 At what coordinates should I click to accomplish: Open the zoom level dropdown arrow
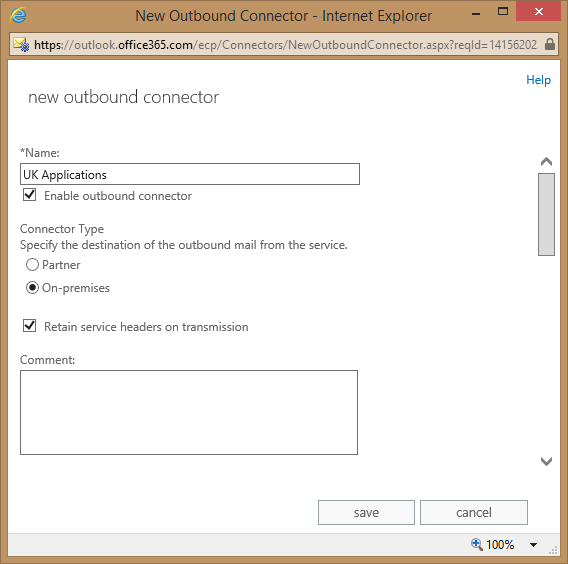[x=533, y=544]
